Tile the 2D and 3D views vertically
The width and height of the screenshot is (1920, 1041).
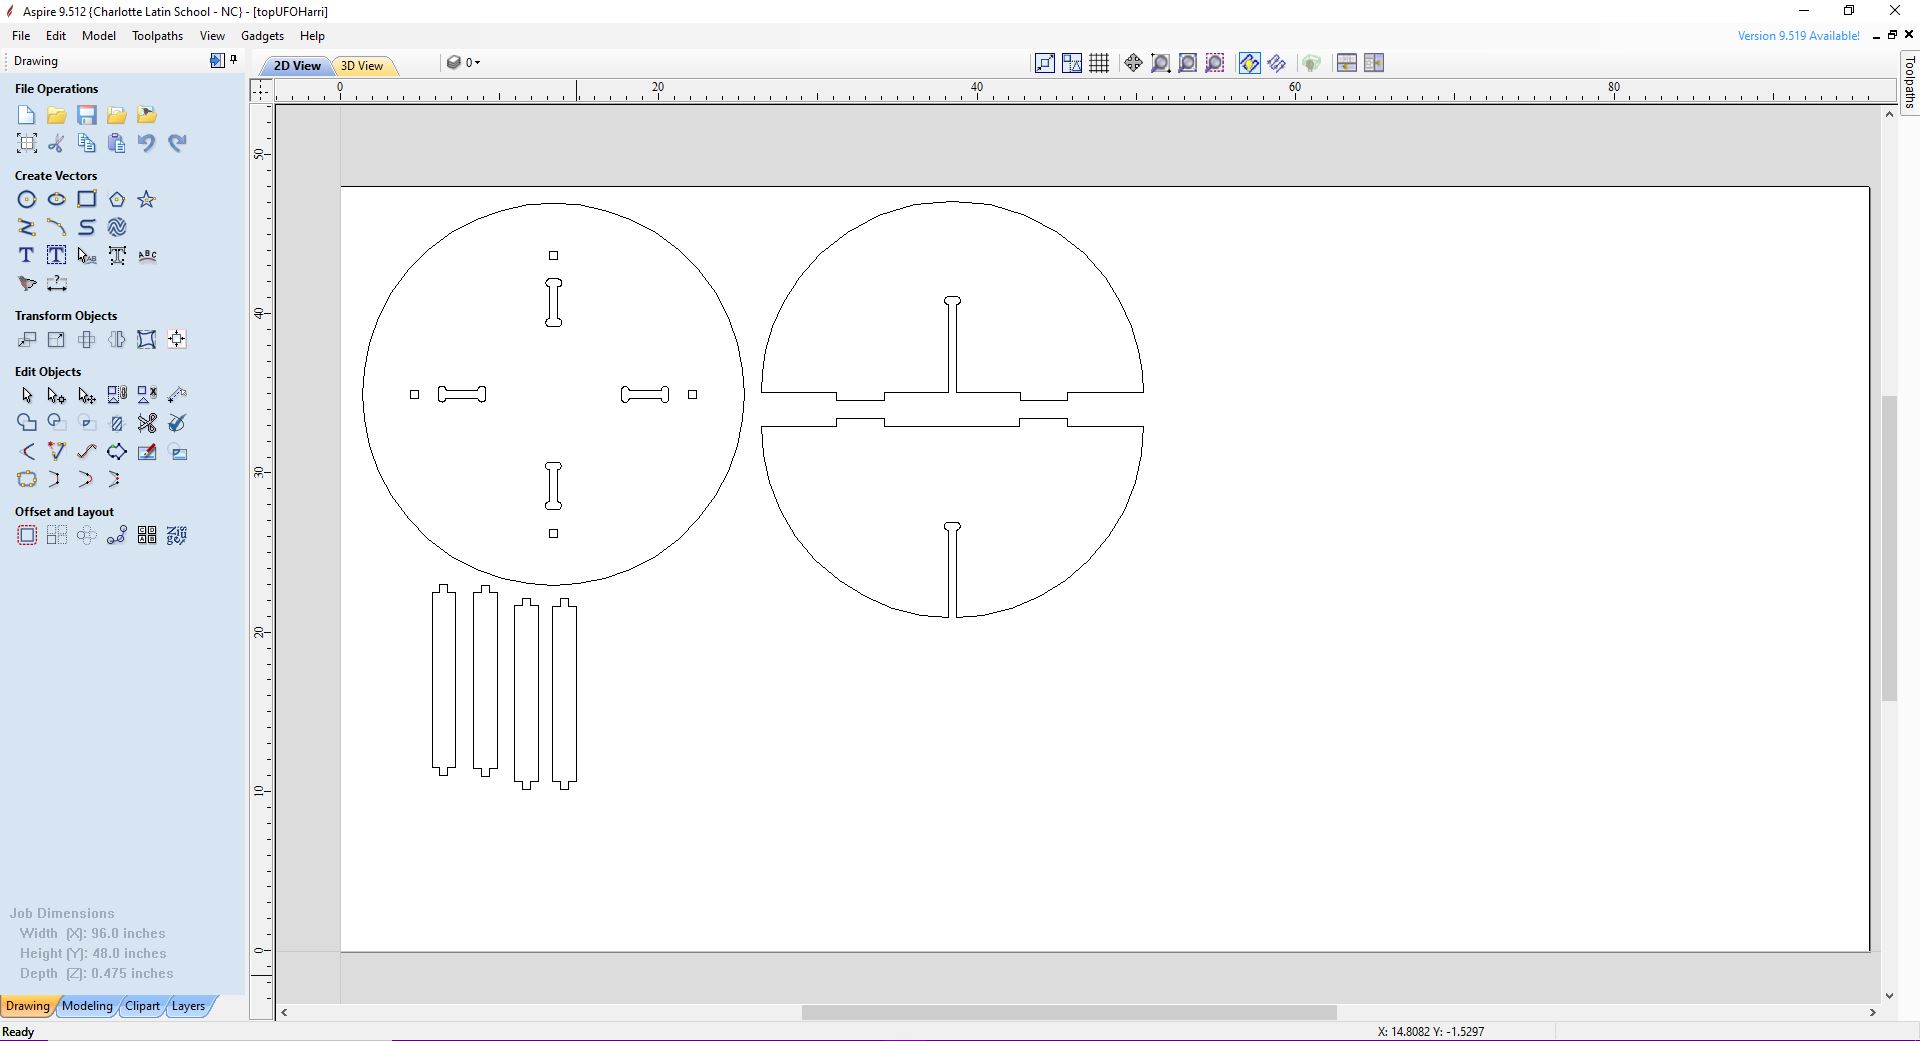tap(1374, 63)
